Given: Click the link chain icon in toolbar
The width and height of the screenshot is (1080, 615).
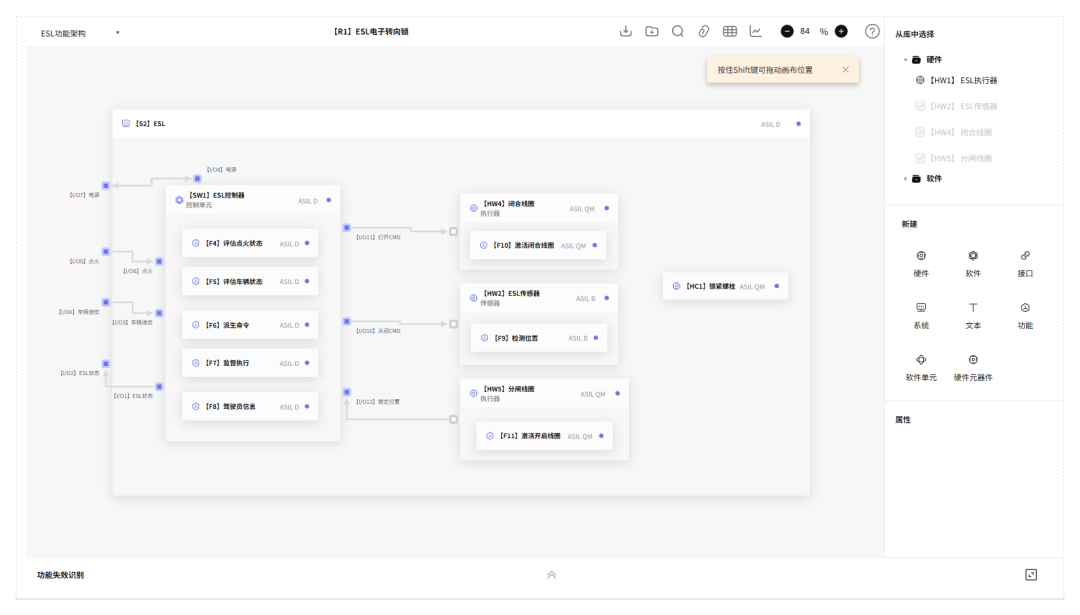Looking at the screenshot, I should coord(703,31).
